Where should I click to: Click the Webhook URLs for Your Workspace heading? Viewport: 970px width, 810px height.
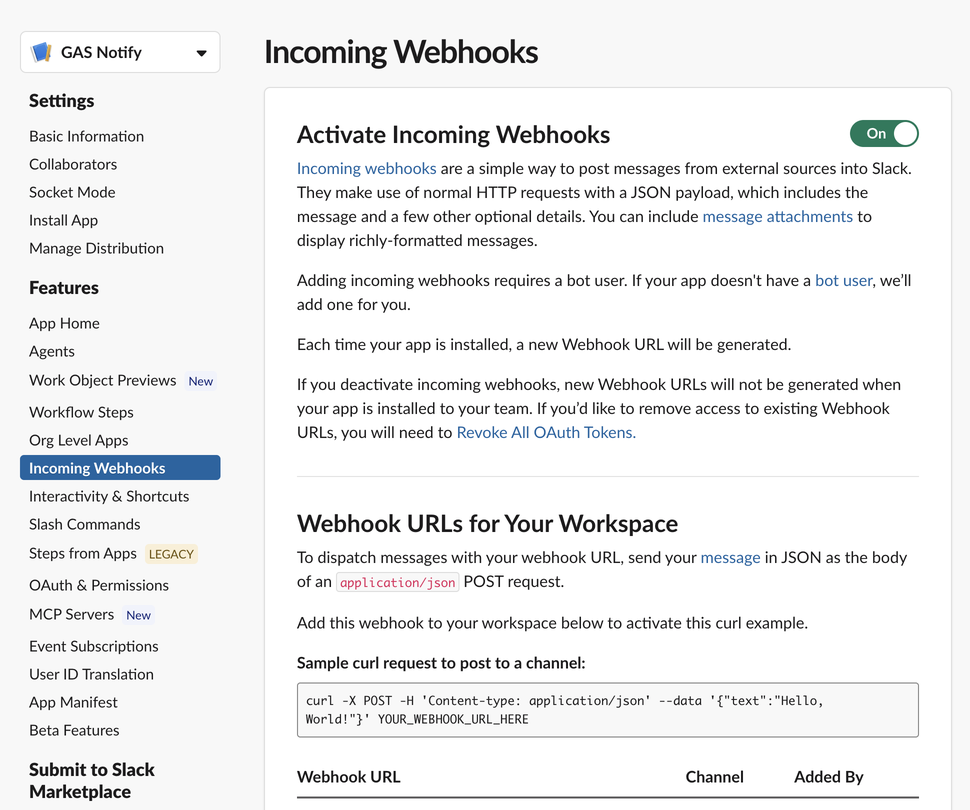tap(487, 523)
